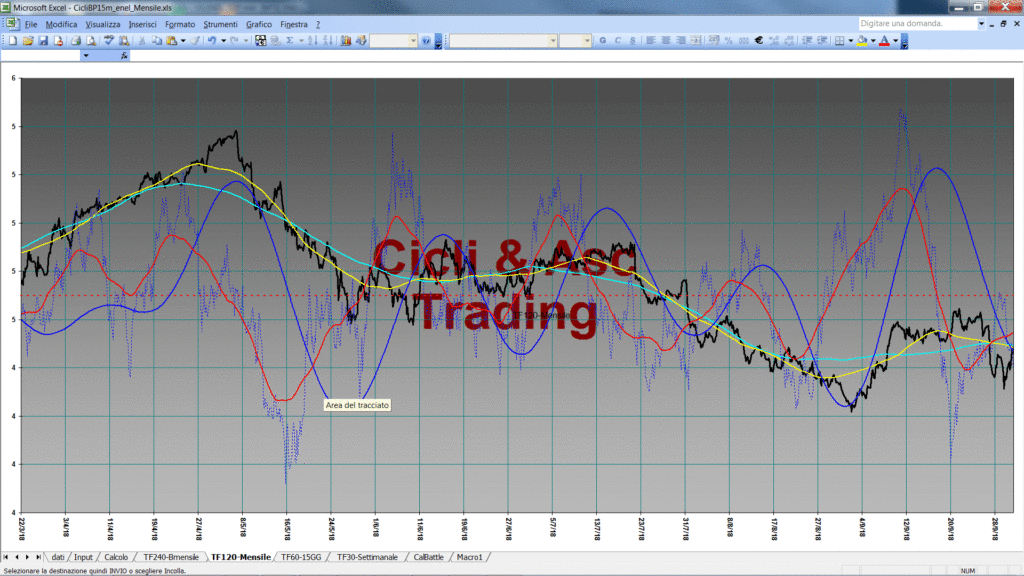The image size is (1024, 576).
Task: Open the Inserisci menu
Action: [142, 24]
